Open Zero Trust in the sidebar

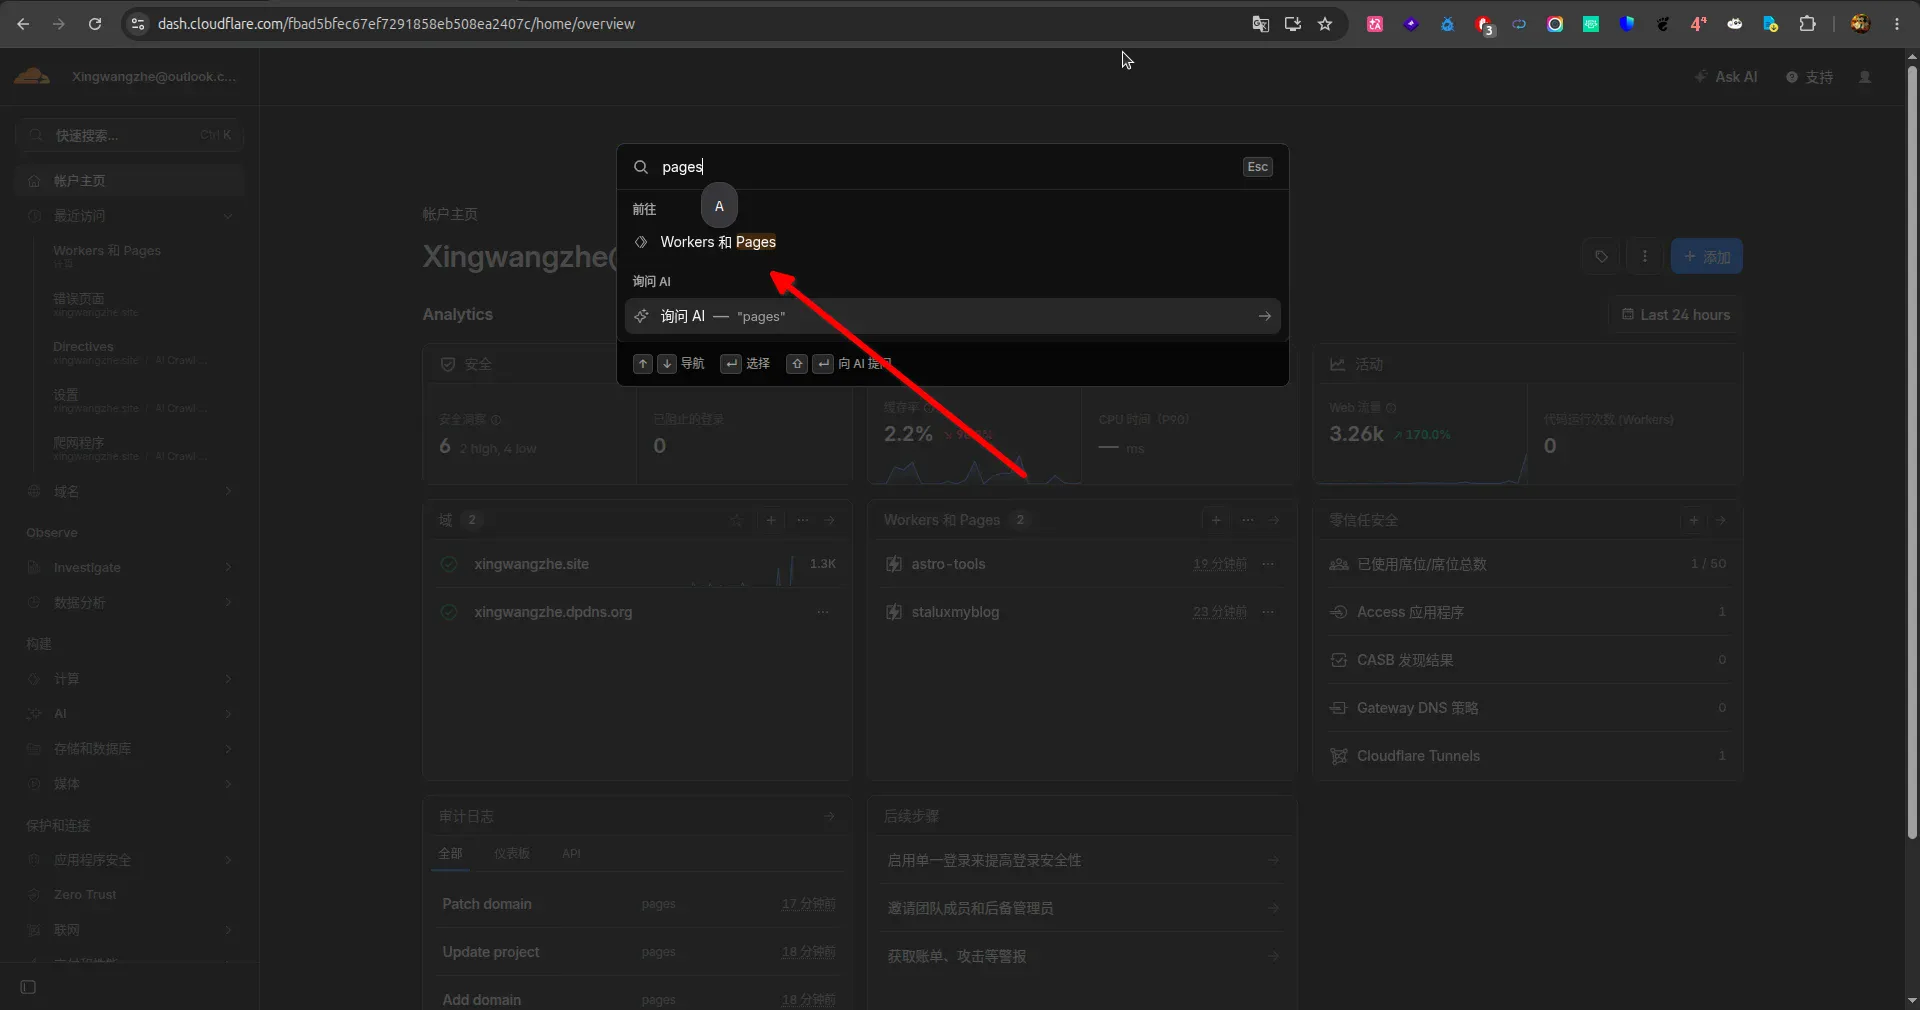130,895
